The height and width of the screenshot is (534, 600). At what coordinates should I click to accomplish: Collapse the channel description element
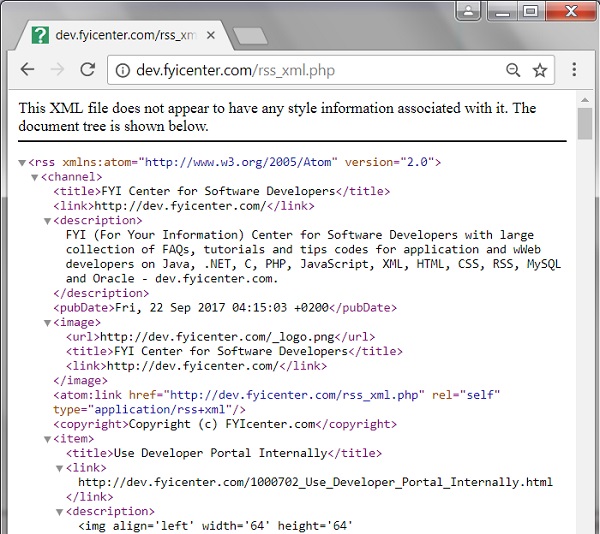(x=47, y=221)
